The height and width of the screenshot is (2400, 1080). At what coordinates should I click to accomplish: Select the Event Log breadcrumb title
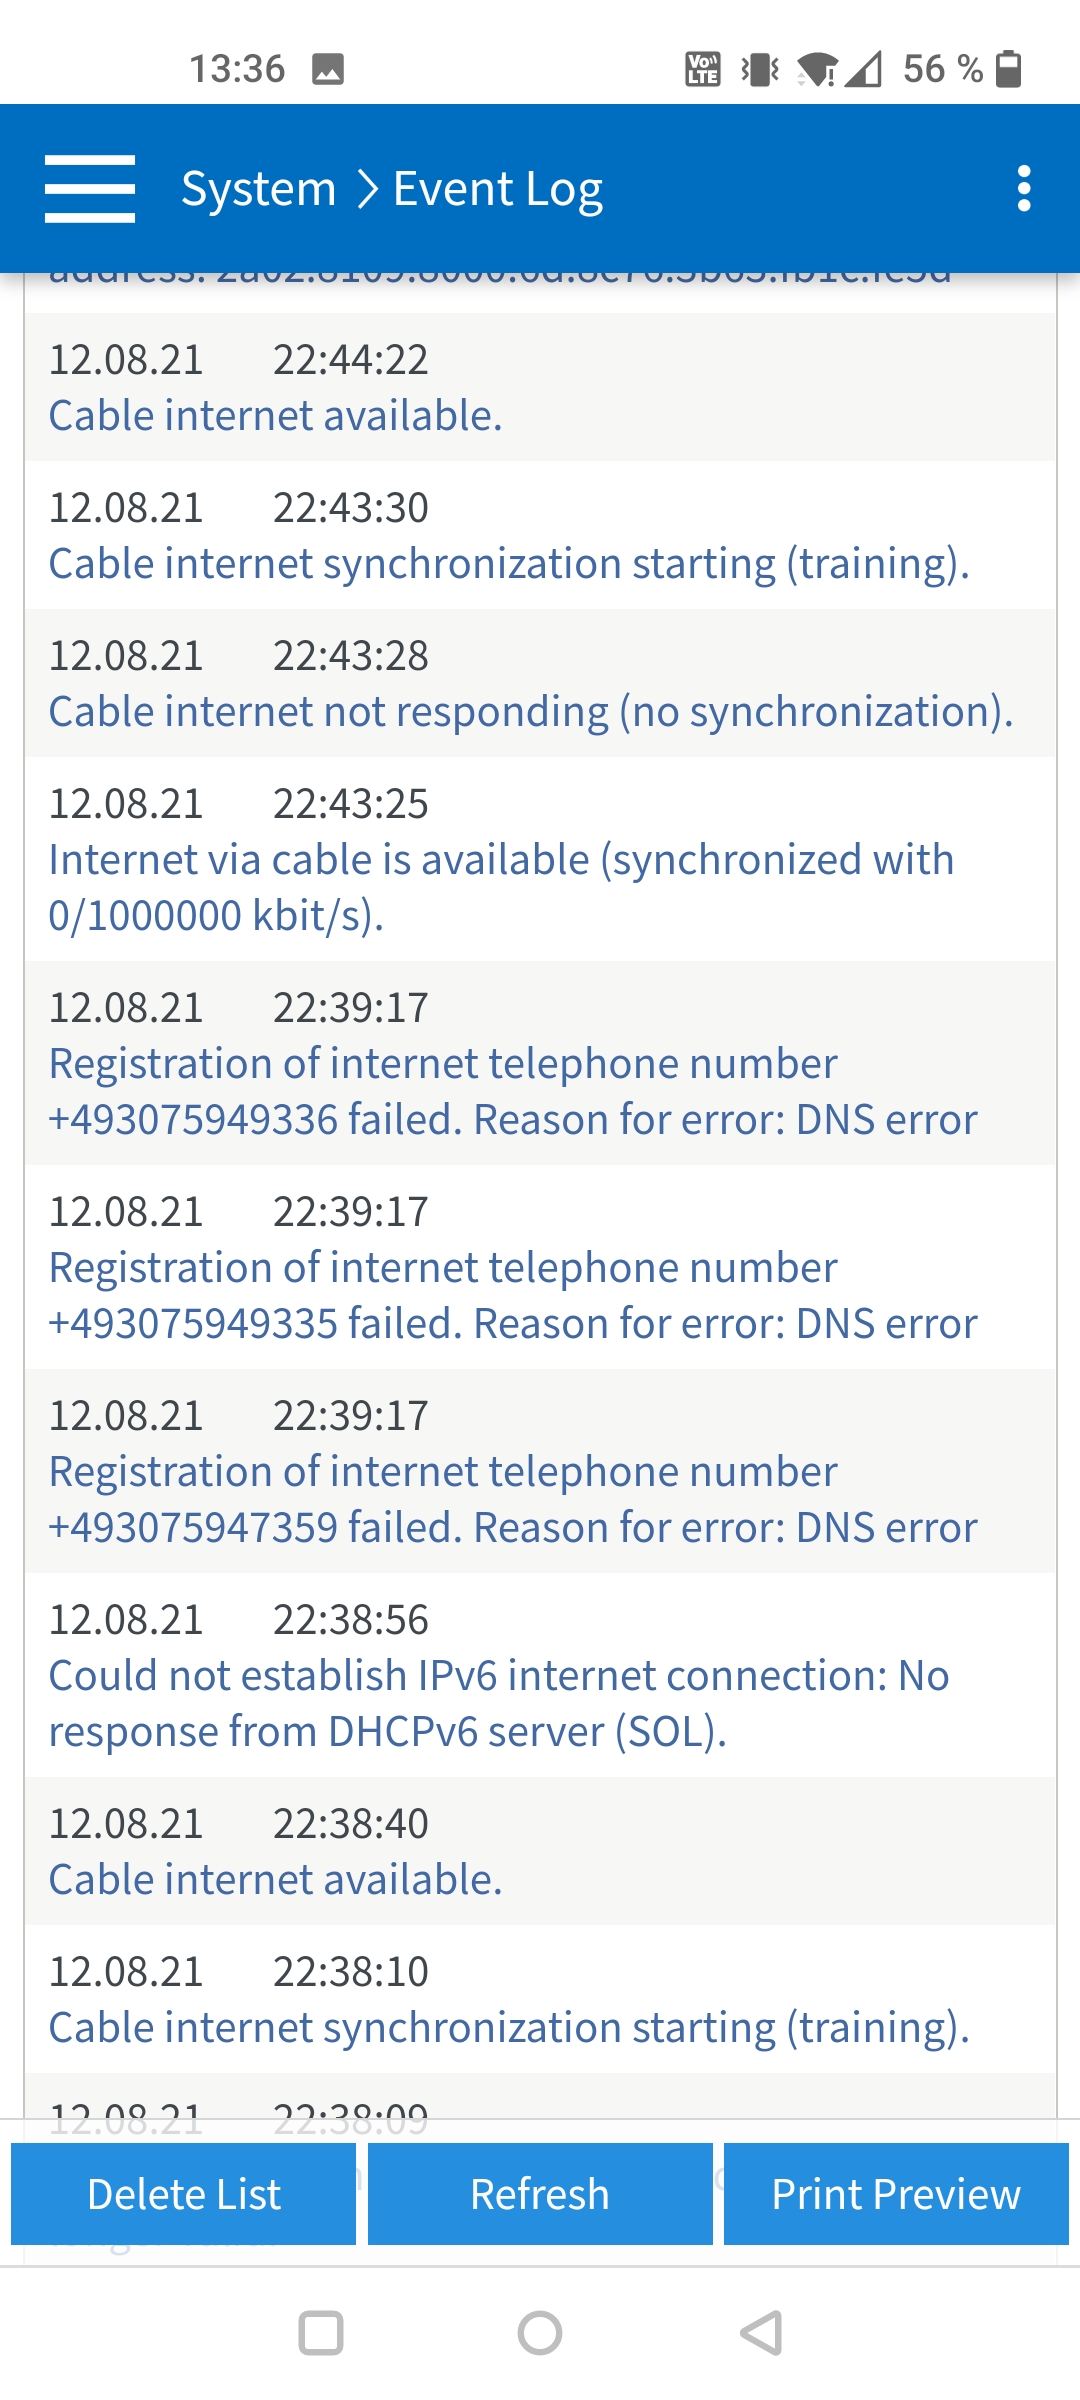498,189
